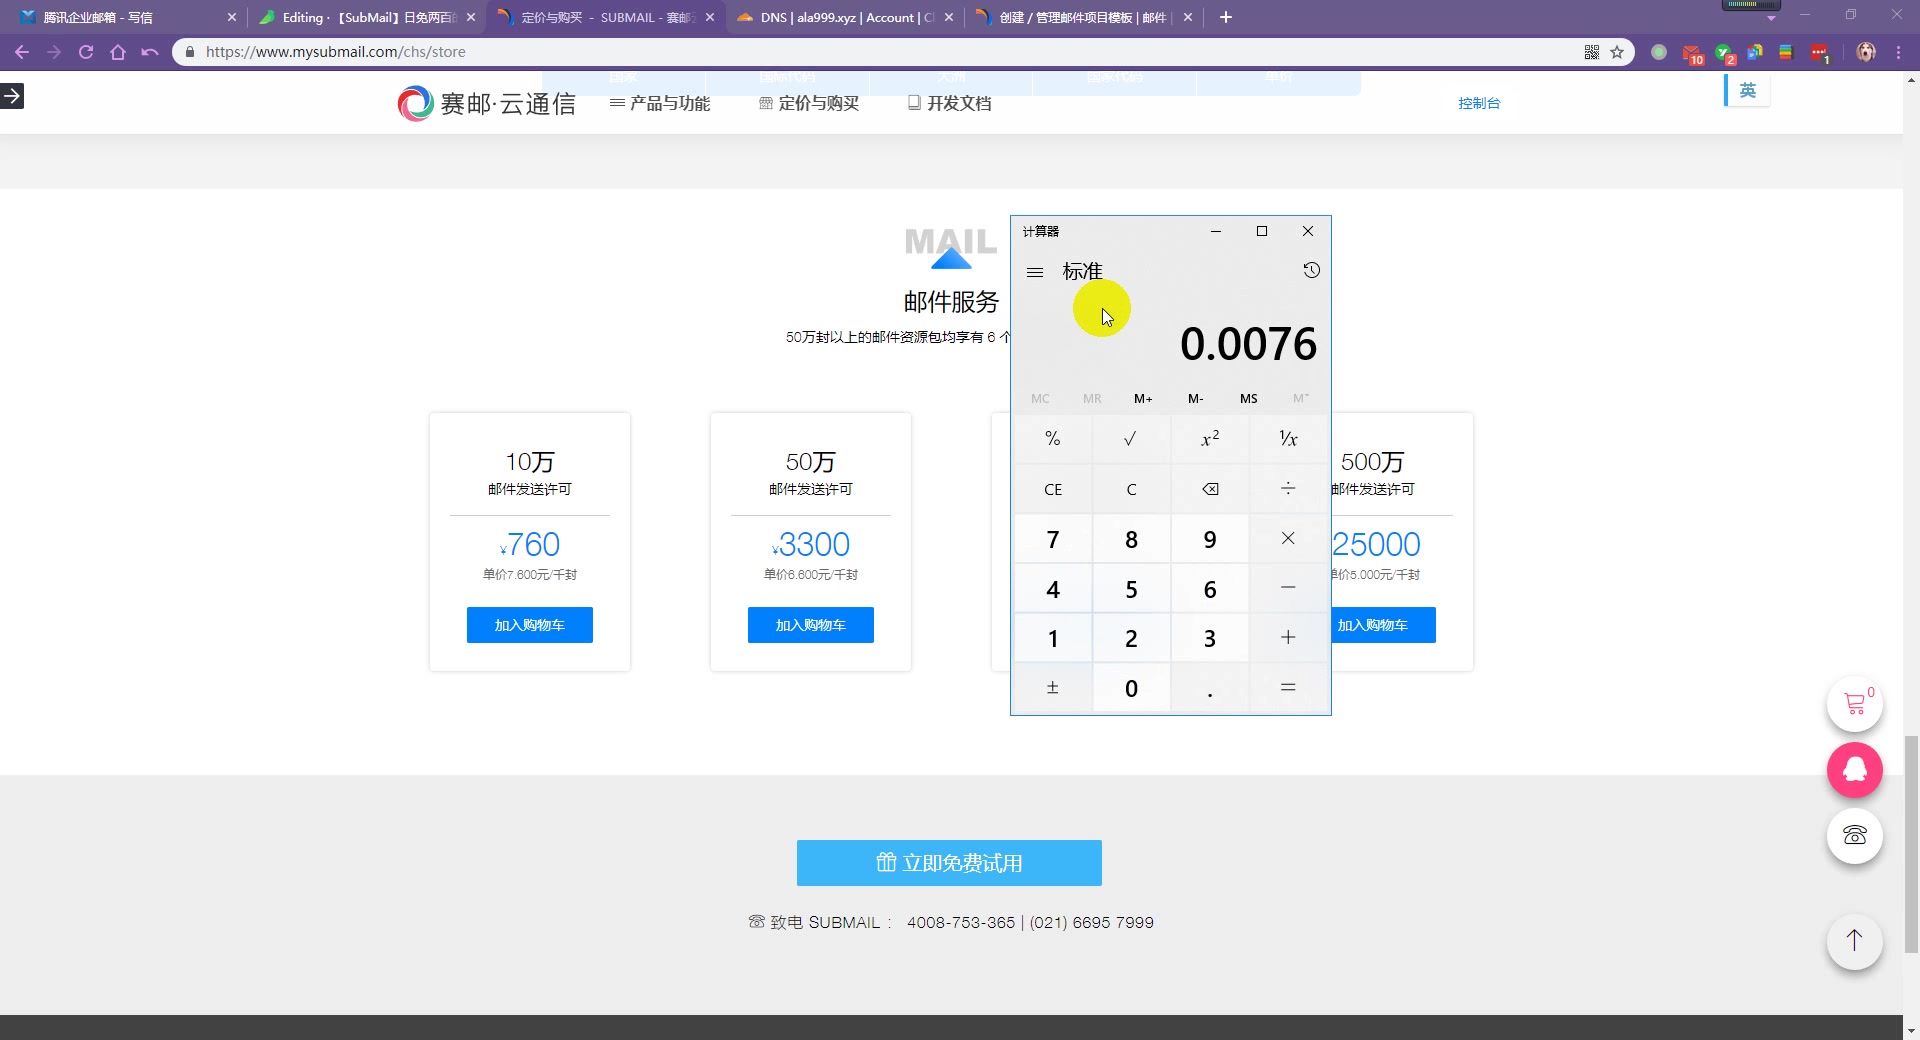Open calculator history panel icon
The height and width of the screenshot is (1040, 1920).
(1311, 270)
